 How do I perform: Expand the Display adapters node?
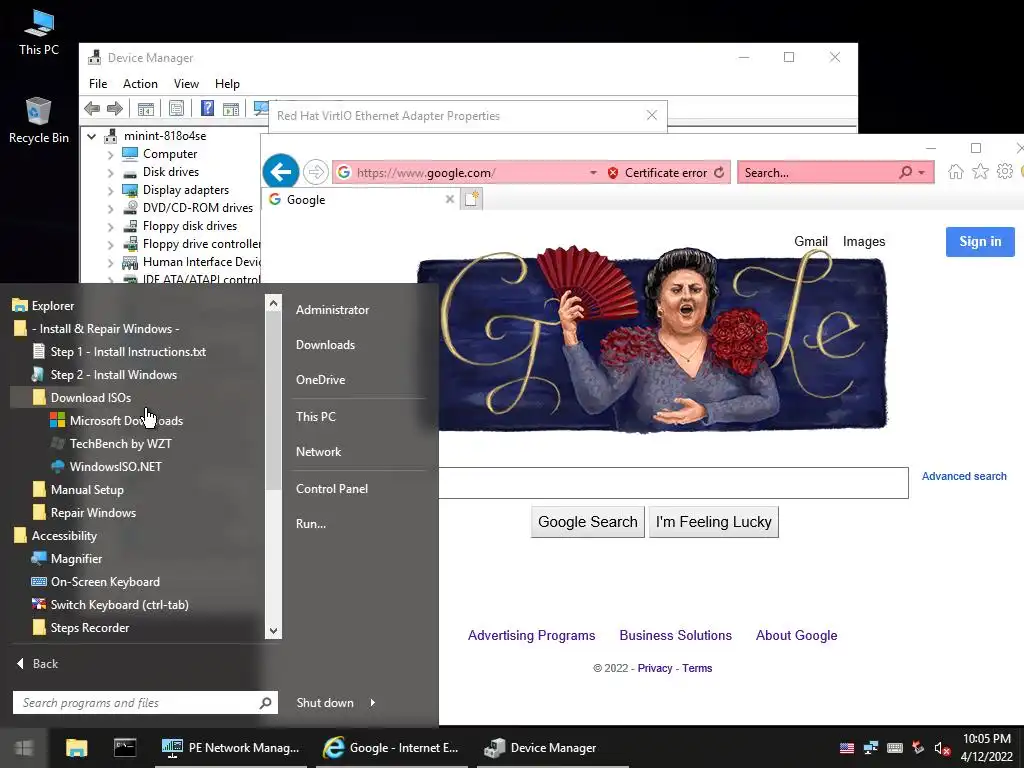[110, 191]
